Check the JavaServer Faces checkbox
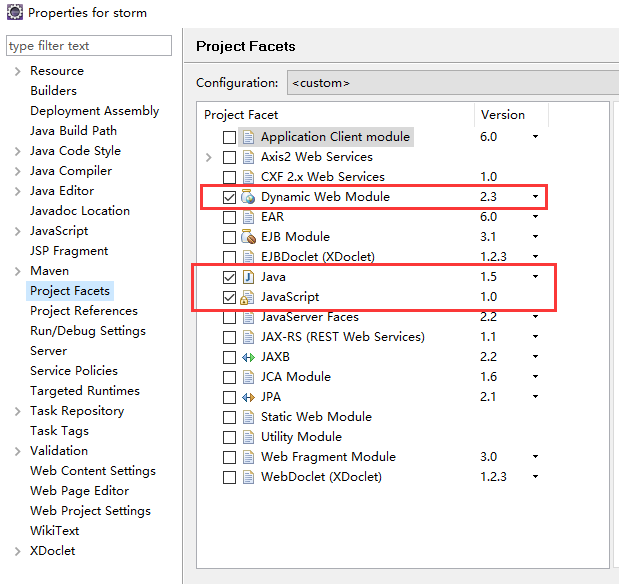Screen dimensions: 619x584 pyautogui.click(x=229, y=317)
